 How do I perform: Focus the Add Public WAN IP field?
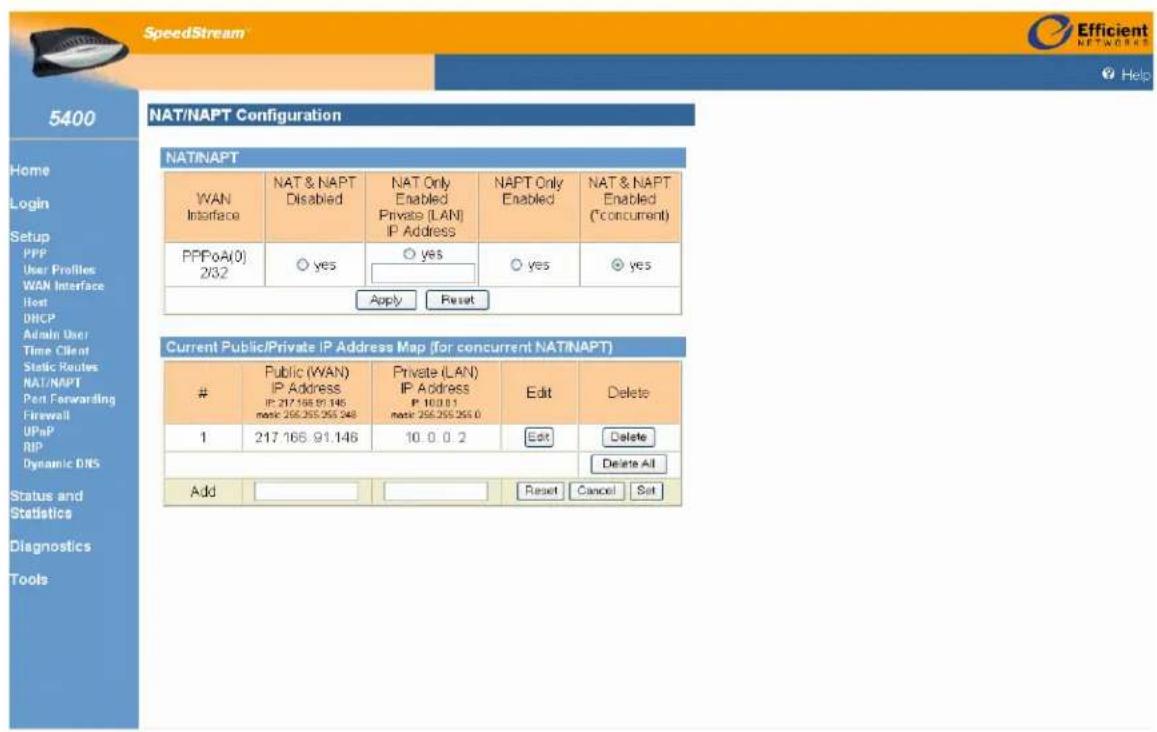coord(306,491)
